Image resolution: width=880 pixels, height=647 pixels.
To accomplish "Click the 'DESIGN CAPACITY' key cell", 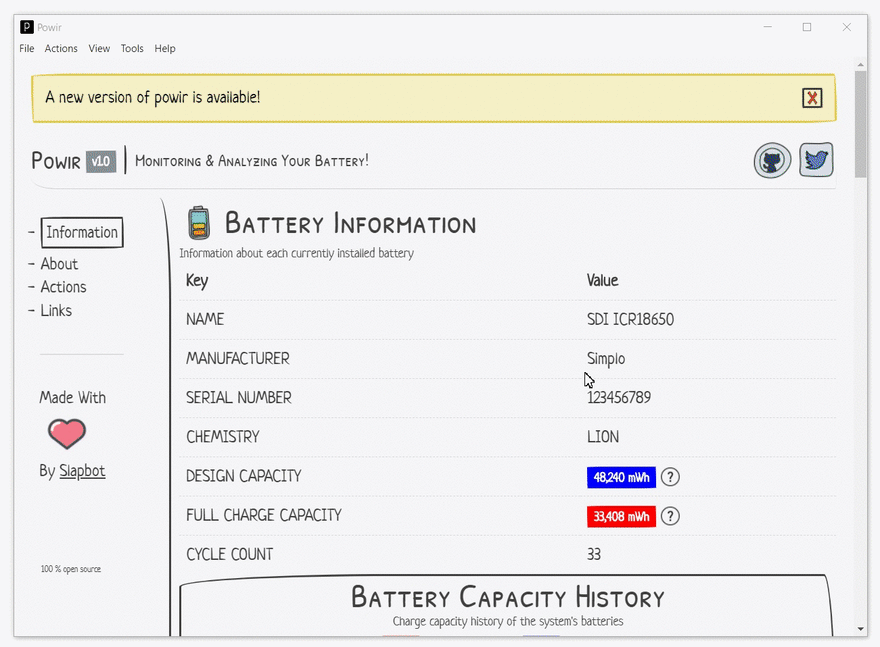I will pos(244,476).
